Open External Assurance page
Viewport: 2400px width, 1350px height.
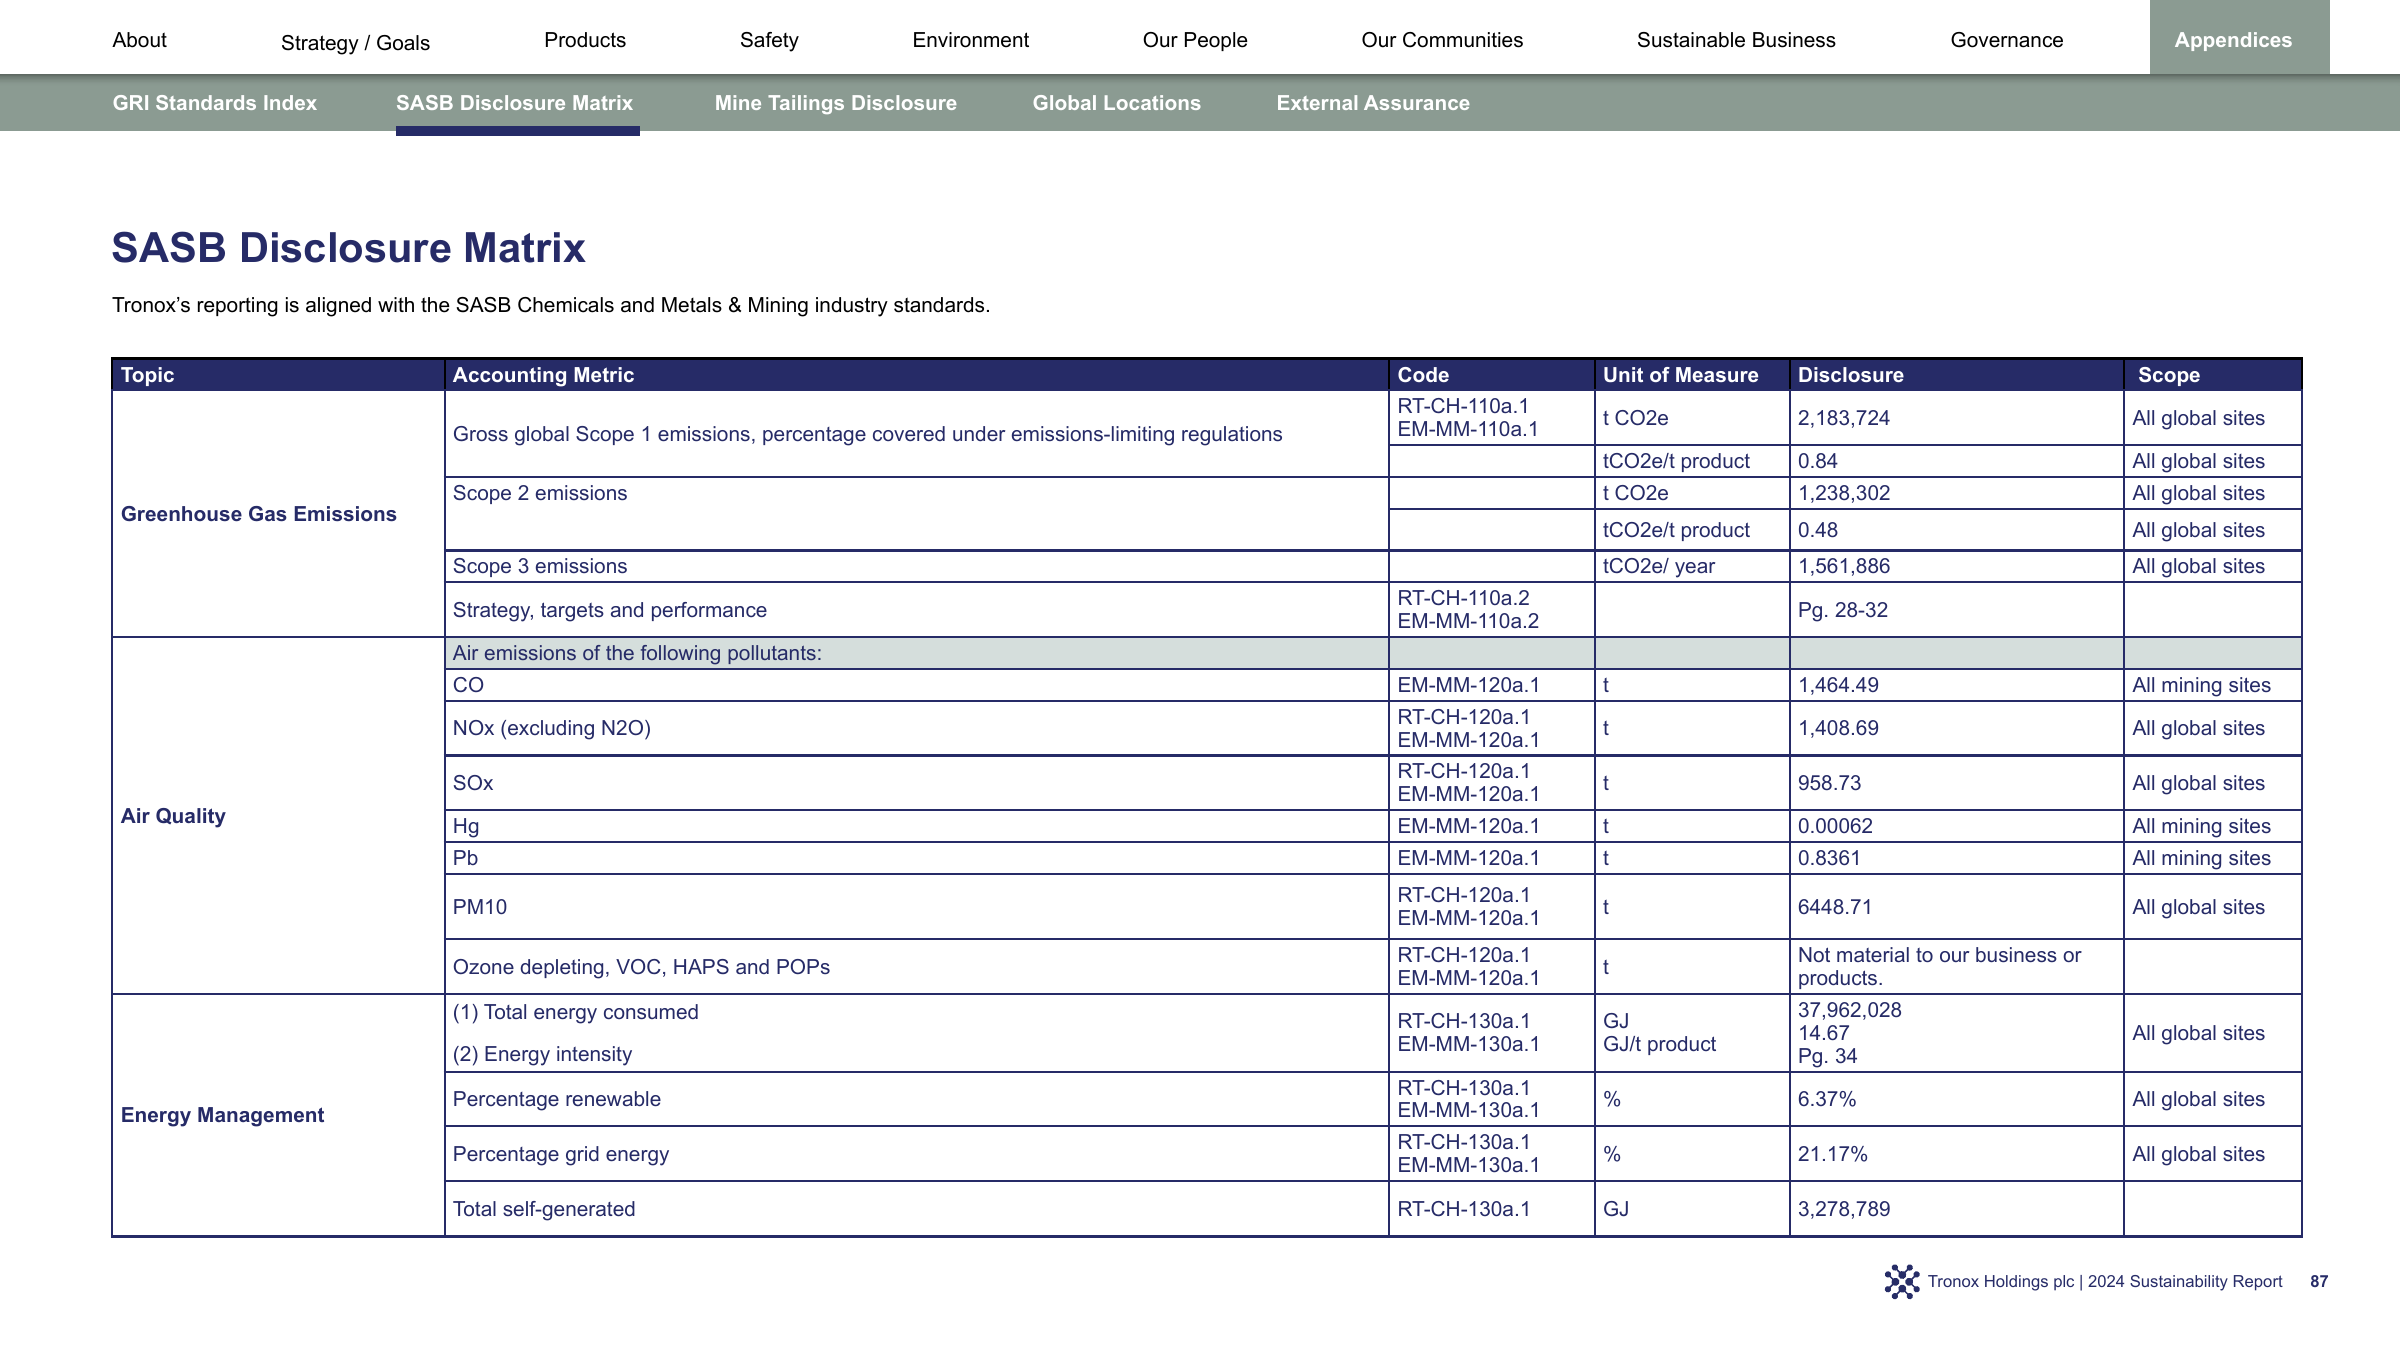coord(1373,103)
